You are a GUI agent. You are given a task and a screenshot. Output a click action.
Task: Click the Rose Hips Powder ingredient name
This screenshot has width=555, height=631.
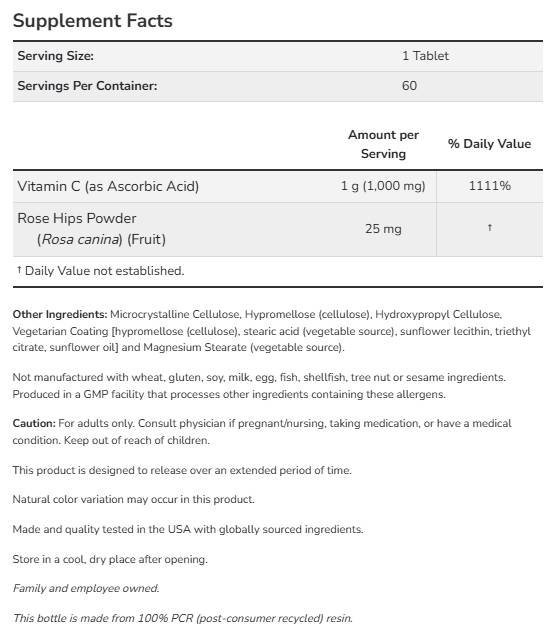[x=77, y=218]
